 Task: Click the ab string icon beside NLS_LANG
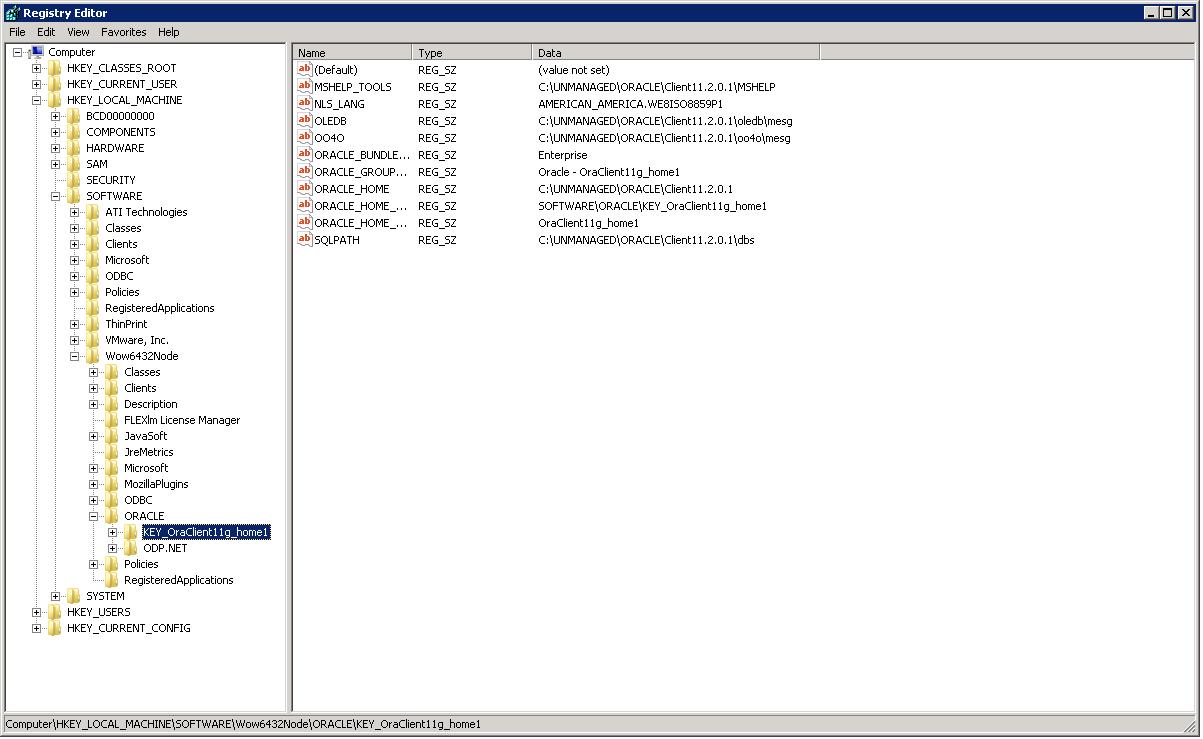click(x=305, y=103)
